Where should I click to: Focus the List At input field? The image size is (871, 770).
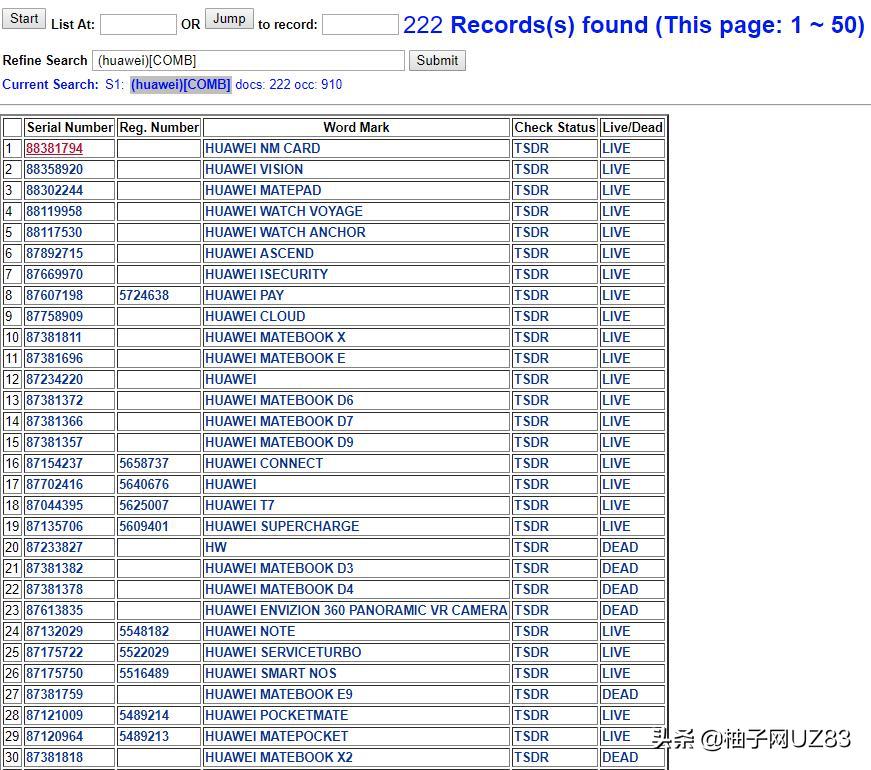(x=138, y=24)
